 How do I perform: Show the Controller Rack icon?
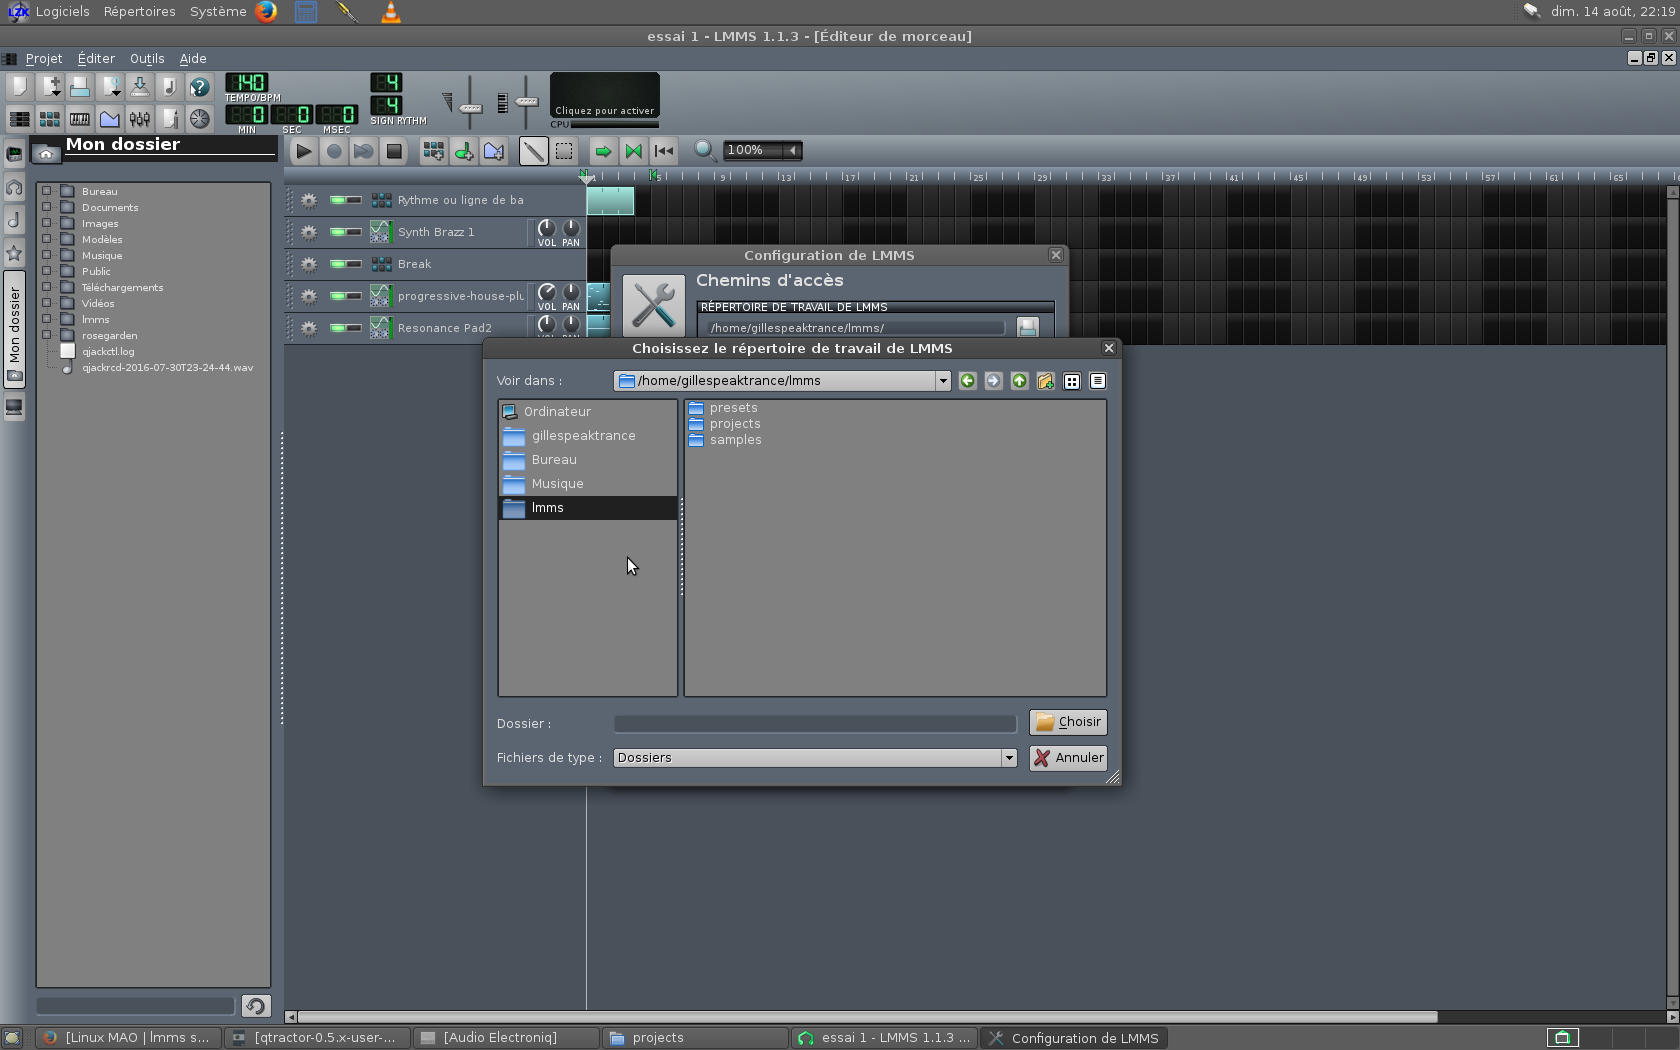click(199, 118)
